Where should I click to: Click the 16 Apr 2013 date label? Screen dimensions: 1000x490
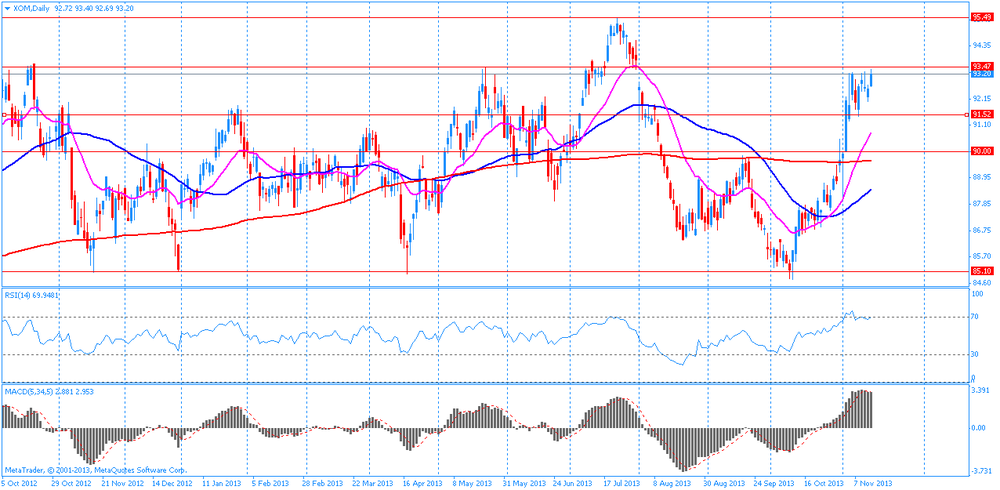coord(421,484)
